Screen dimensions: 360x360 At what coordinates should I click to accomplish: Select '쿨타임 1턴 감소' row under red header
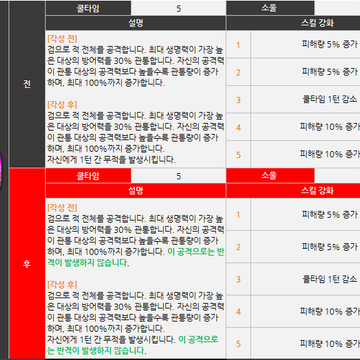293,279
